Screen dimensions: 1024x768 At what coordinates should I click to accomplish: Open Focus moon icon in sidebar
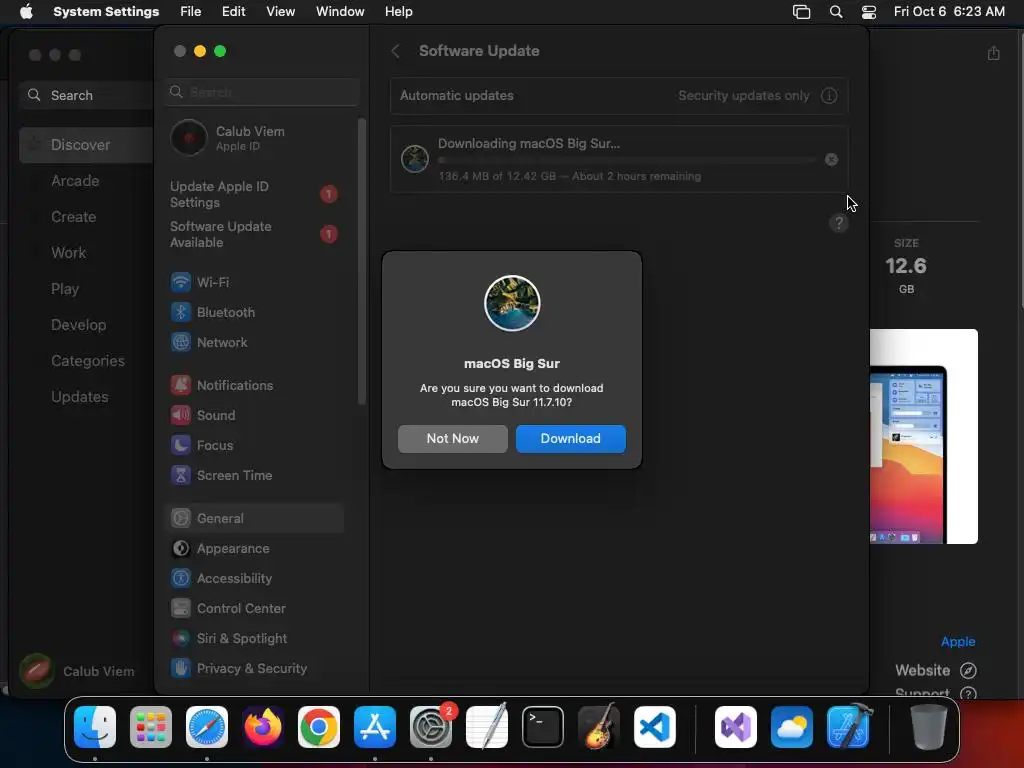(181, 445)
